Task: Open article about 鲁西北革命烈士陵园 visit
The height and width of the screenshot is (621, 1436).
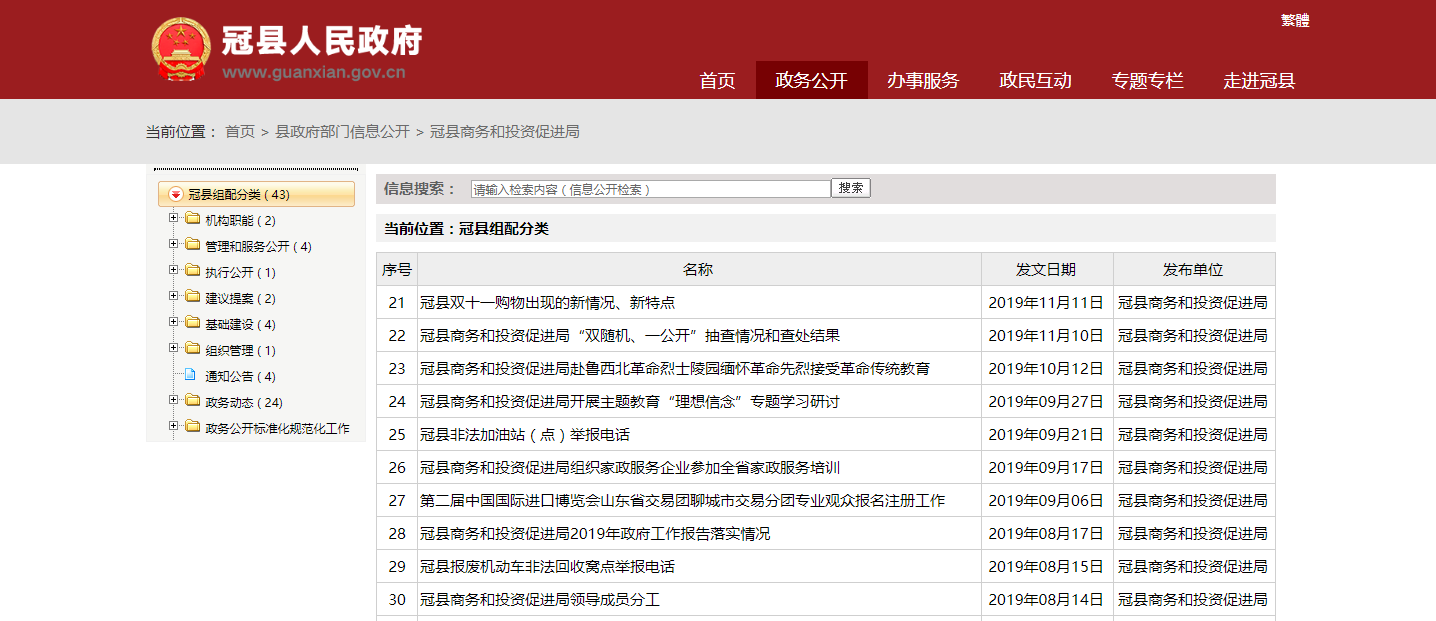Action: click(x=675, y=369)
